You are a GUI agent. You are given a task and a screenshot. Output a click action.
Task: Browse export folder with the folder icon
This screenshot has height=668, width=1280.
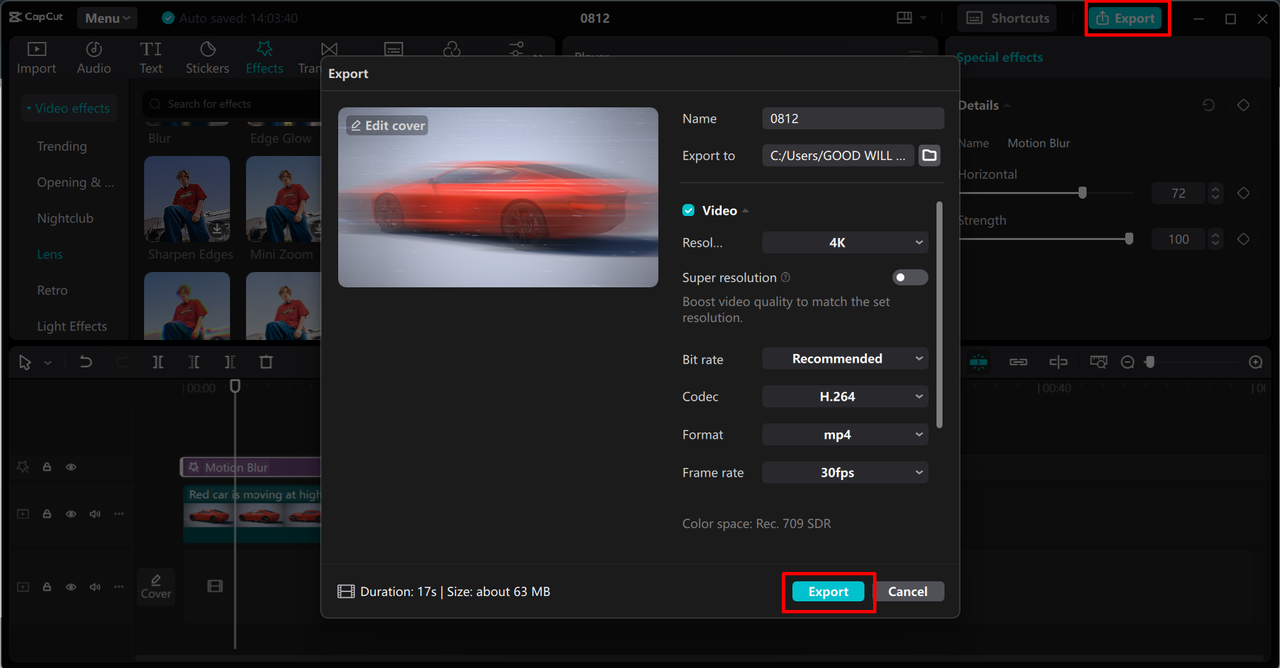(929, 155)
